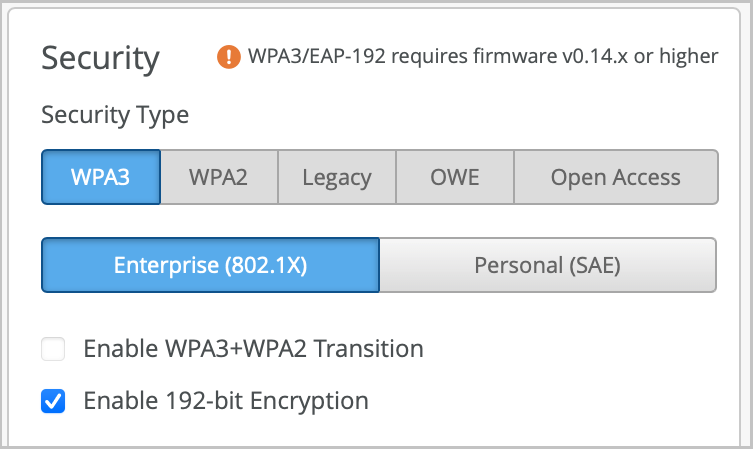Image resolution: width=753 pixels, height=449 pixels.
Task: Uncheck the 192-bit Encryption checkbox
Action: (x=53, y=402)
